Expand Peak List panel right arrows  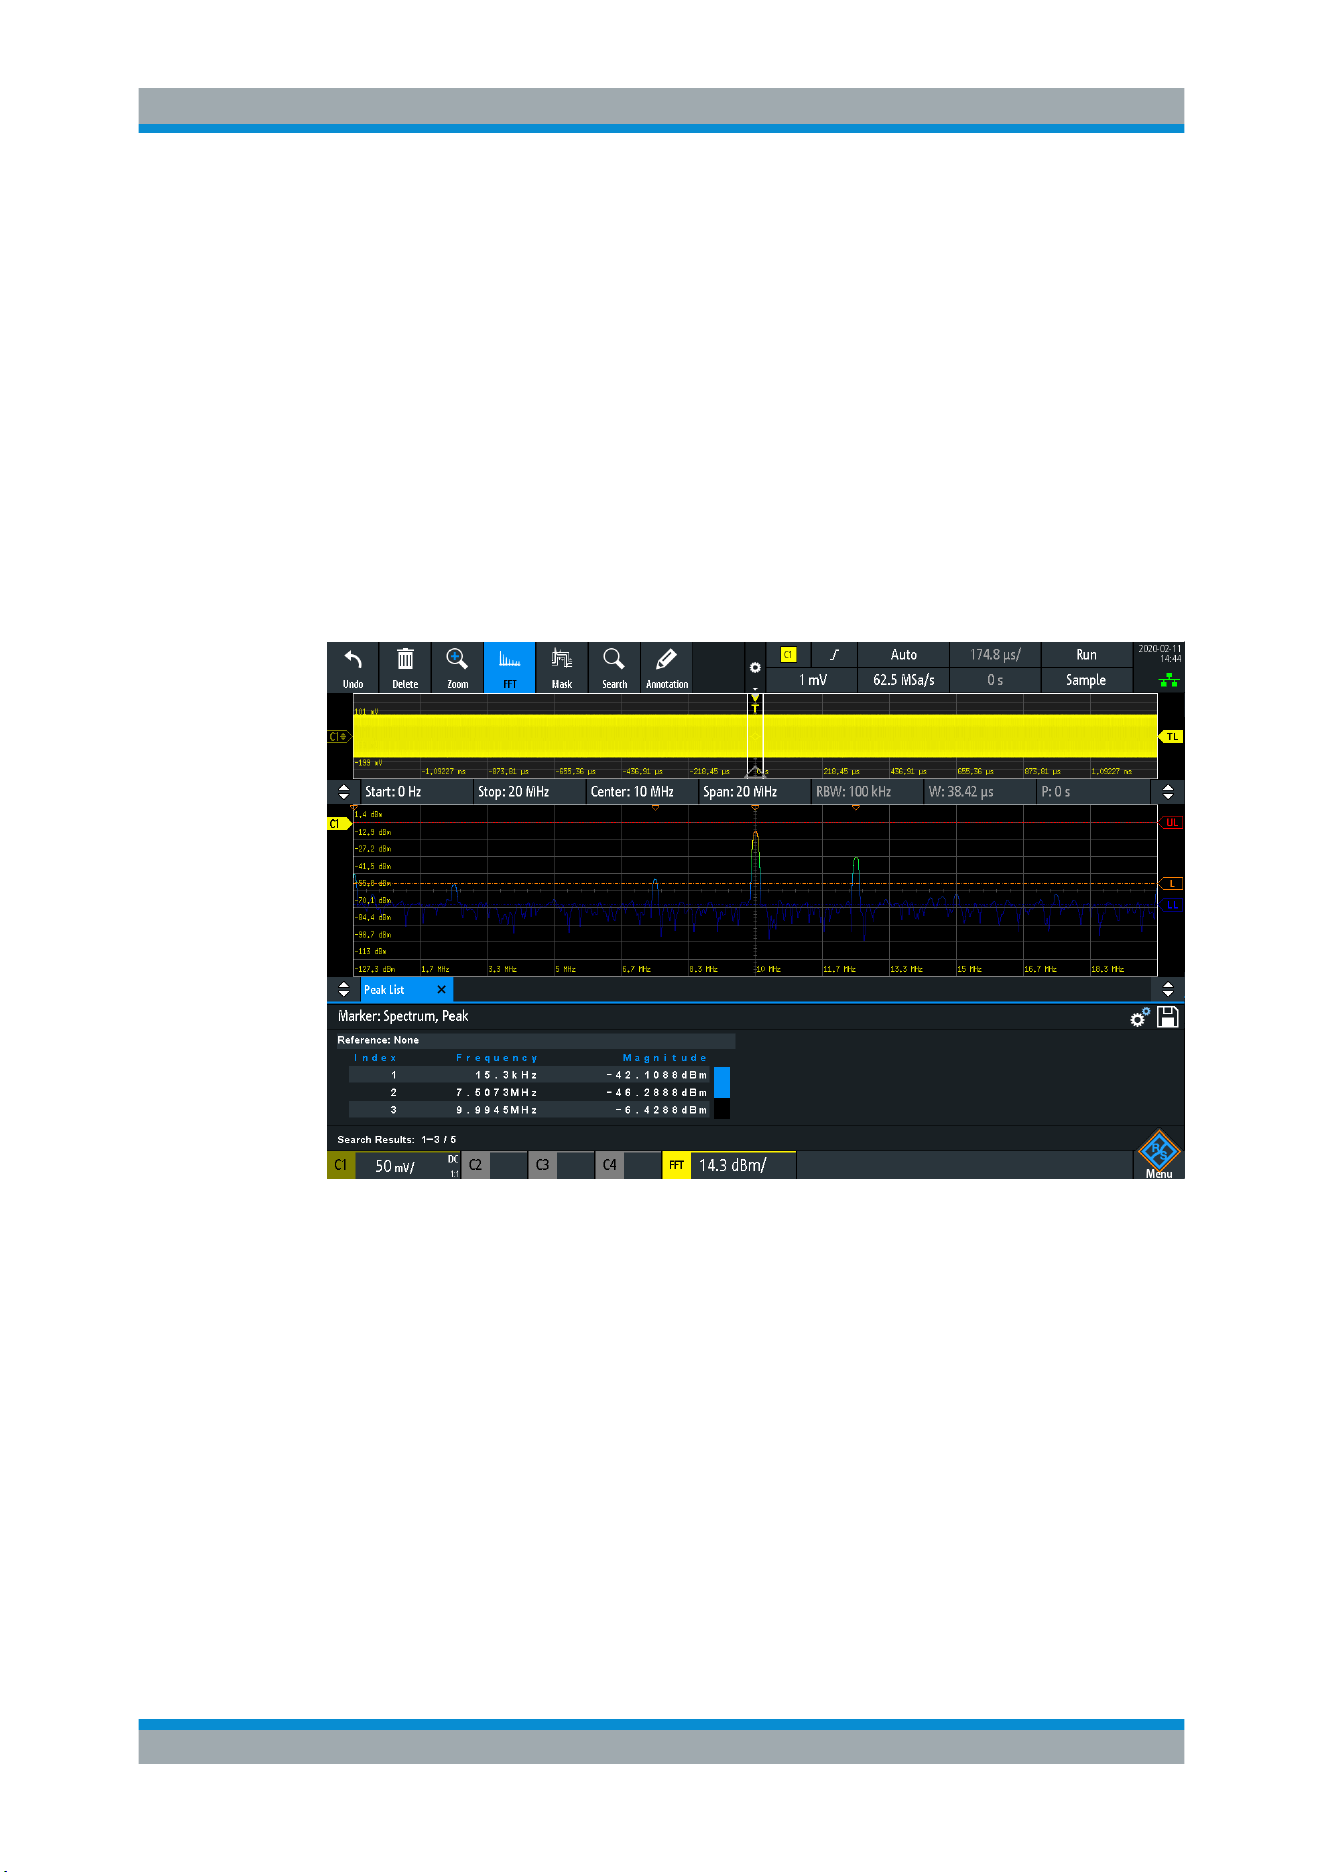pyautogui.click(x=1168, y=989)
